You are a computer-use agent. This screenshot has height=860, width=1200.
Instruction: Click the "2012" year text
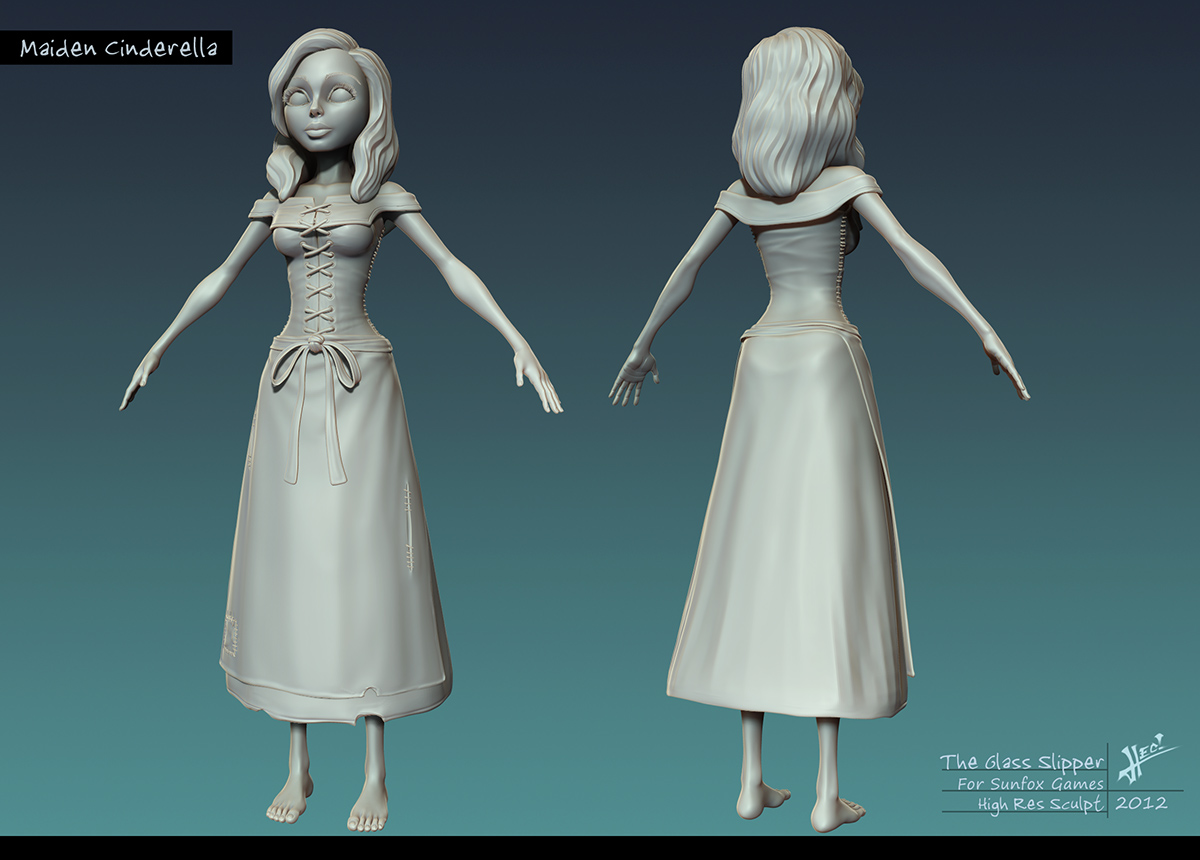(x=1141, y=803)
